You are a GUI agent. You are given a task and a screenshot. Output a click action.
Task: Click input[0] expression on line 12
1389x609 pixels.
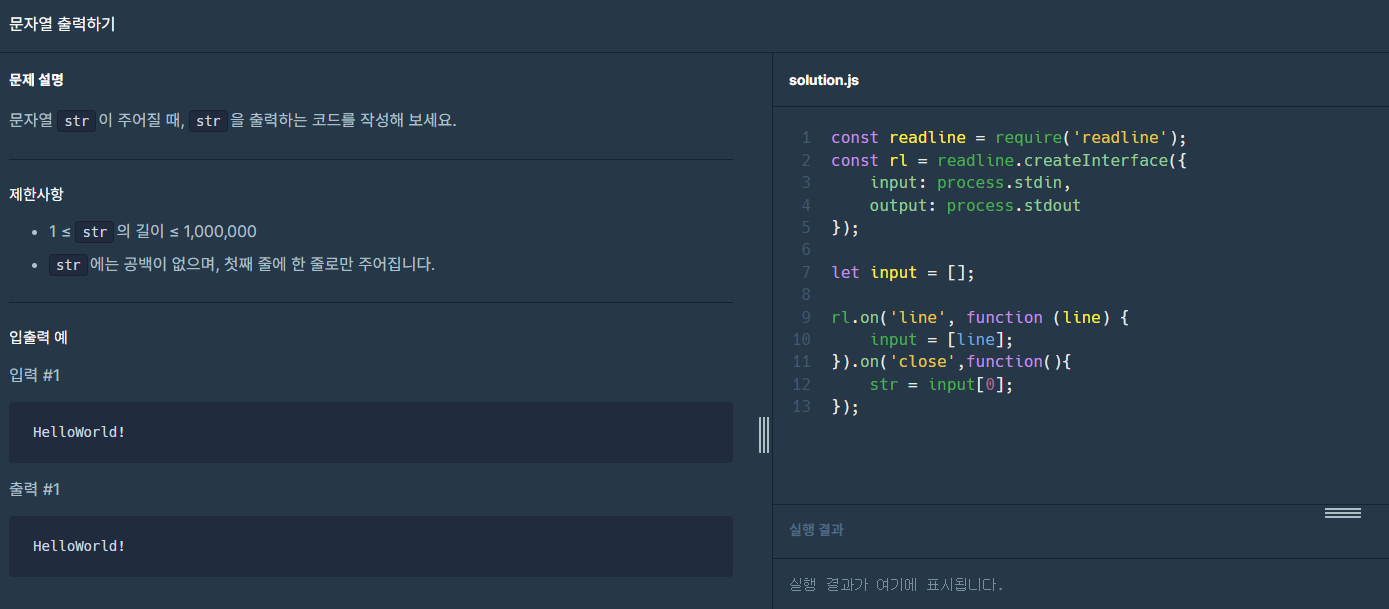967,384
